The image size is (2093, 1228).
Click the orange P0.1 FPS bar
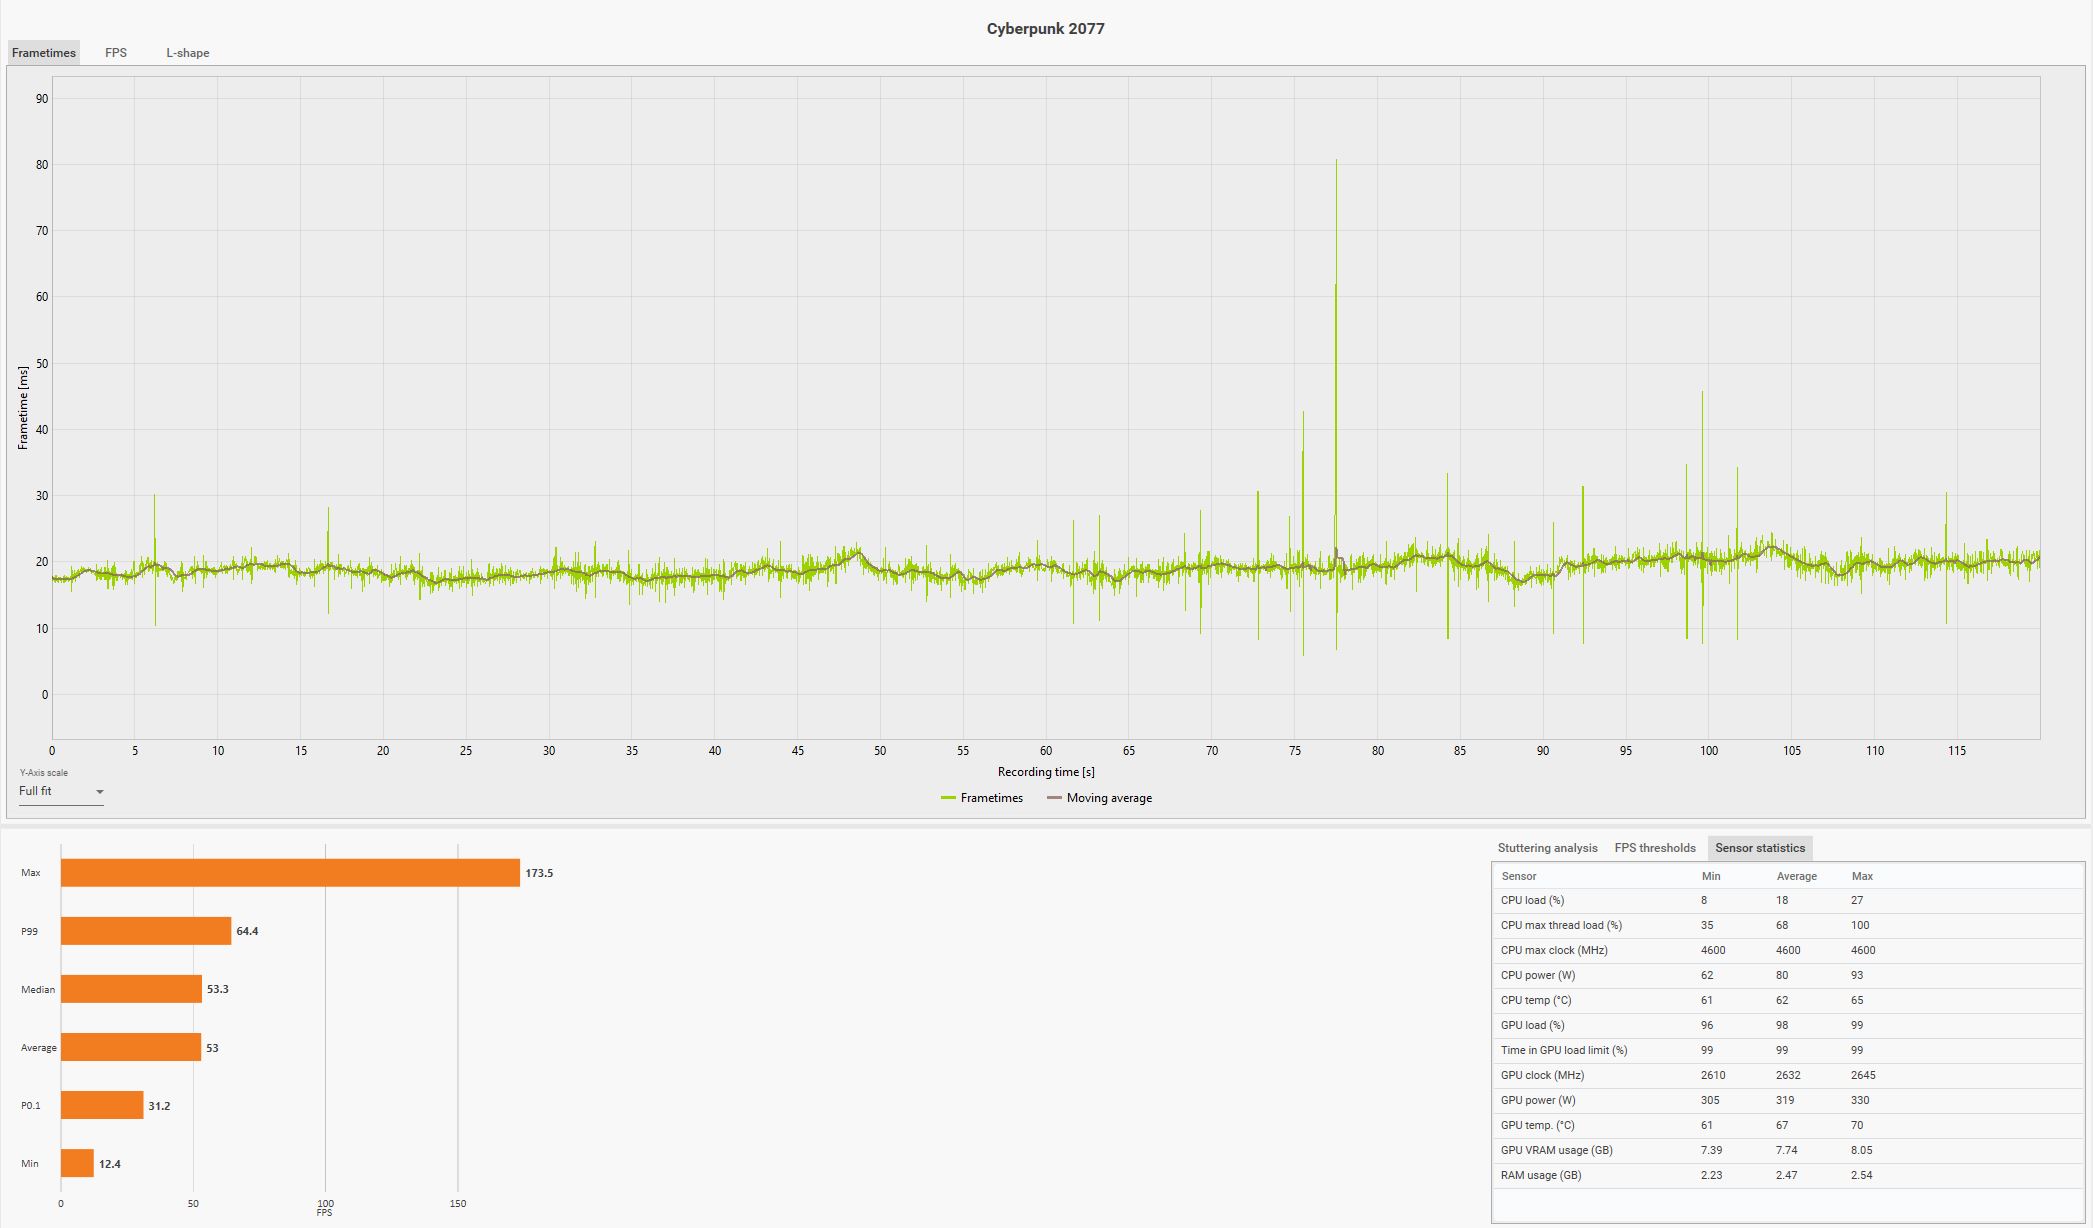tap(102, 1105)
